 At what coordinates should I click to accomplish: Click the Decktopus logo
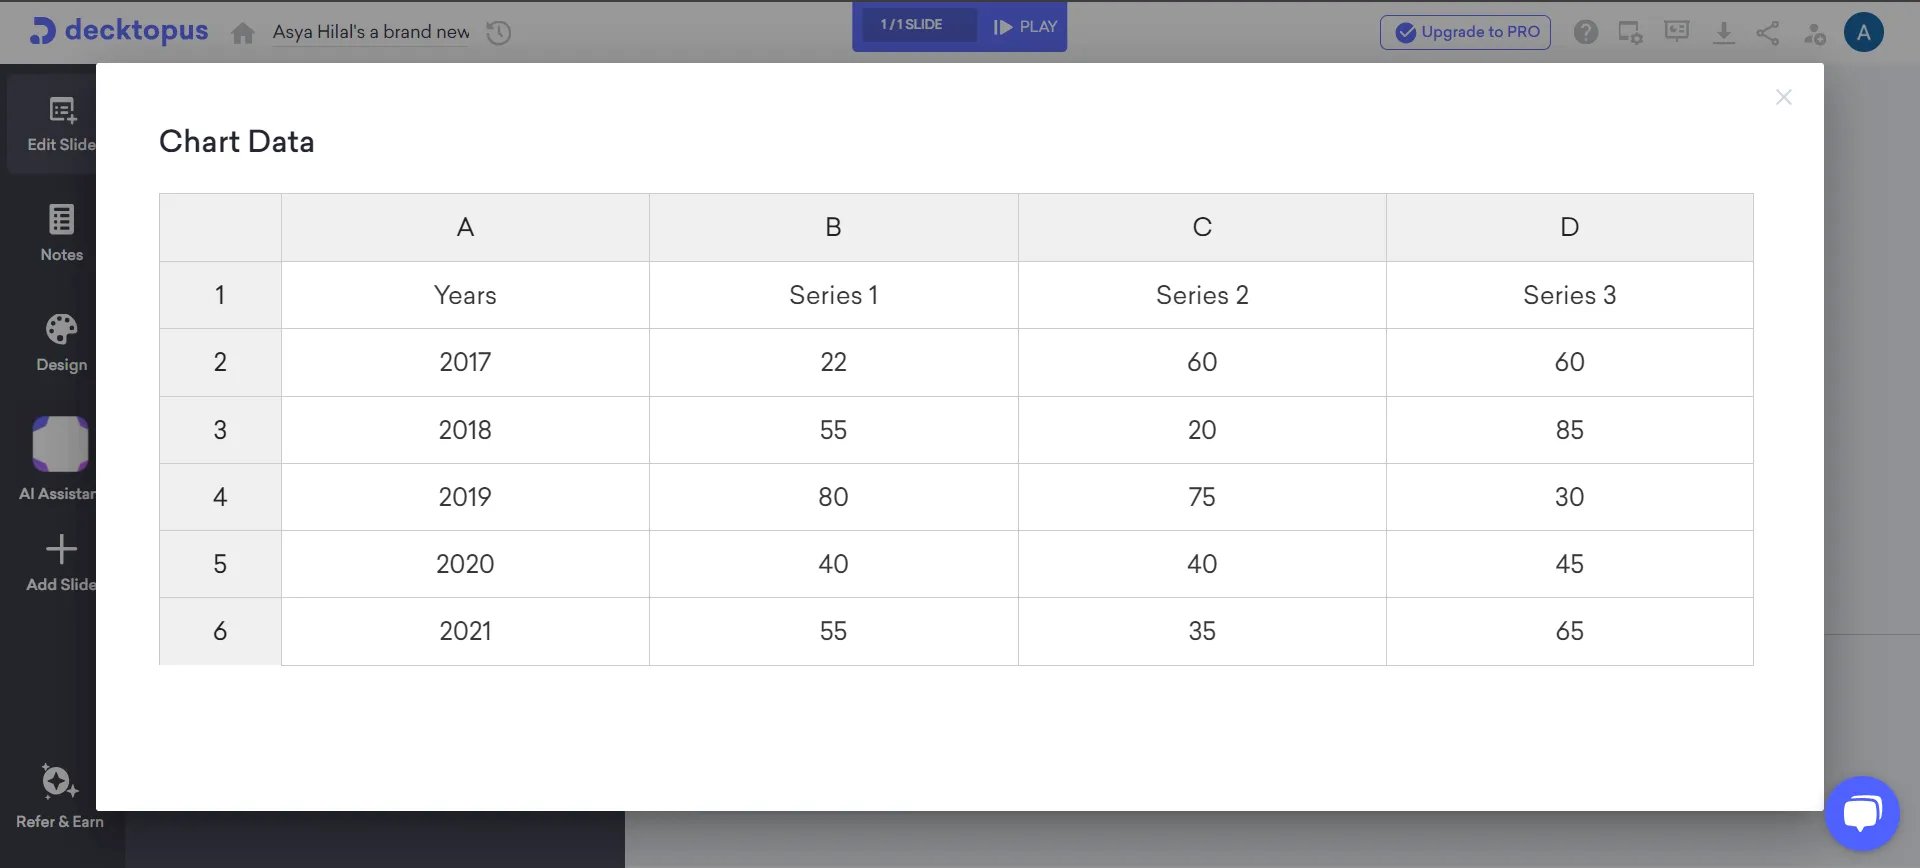tap(118, 30)
